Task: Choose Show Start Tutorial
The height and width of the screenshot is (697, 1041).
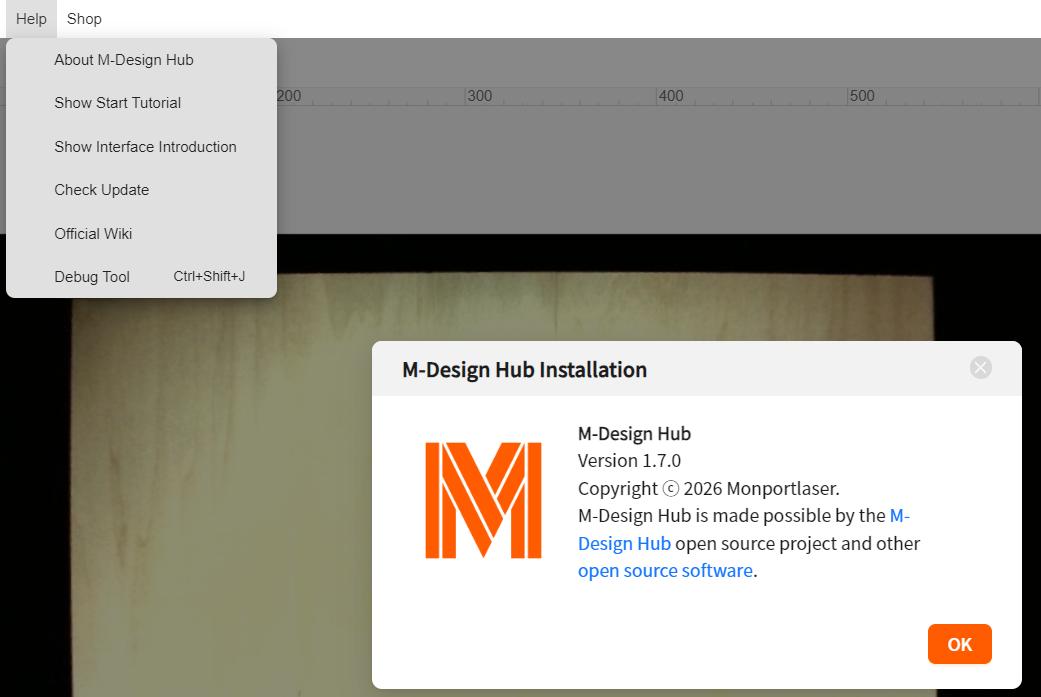Action: [118, 103]
